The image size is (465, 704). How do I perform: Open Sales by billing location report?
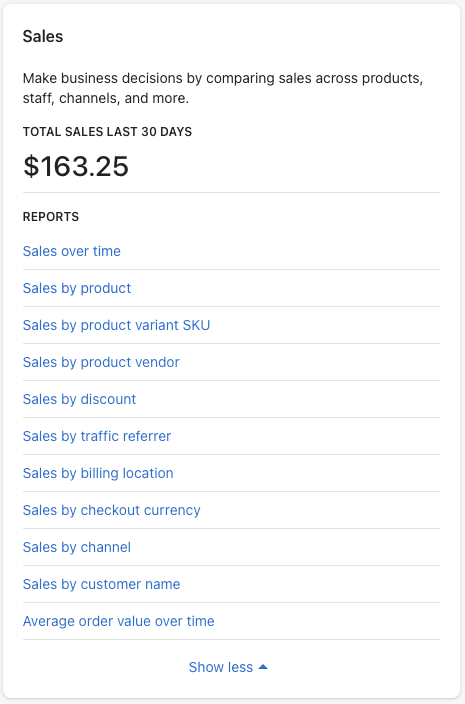click(98, 473)
